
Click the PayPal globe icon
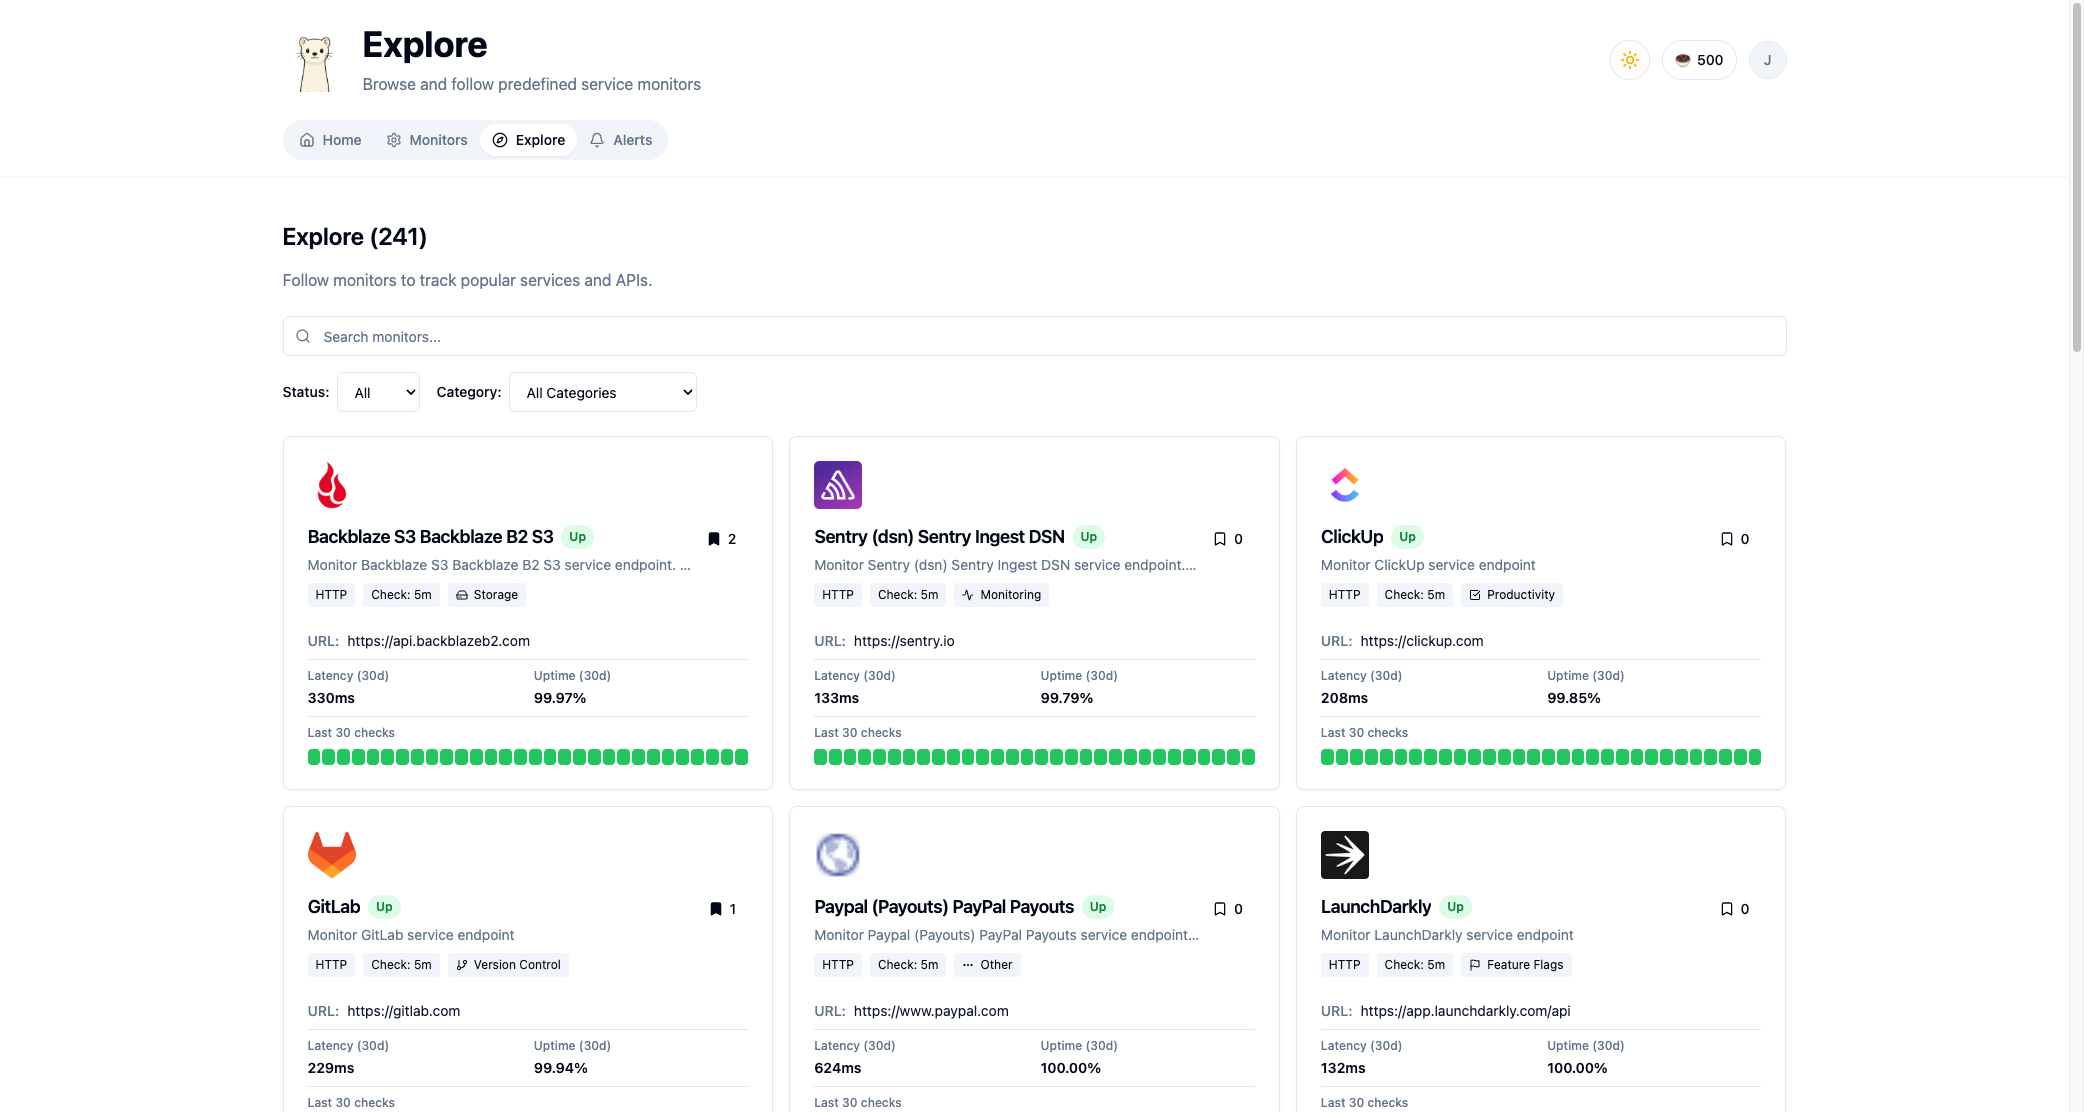pos(838,854)
